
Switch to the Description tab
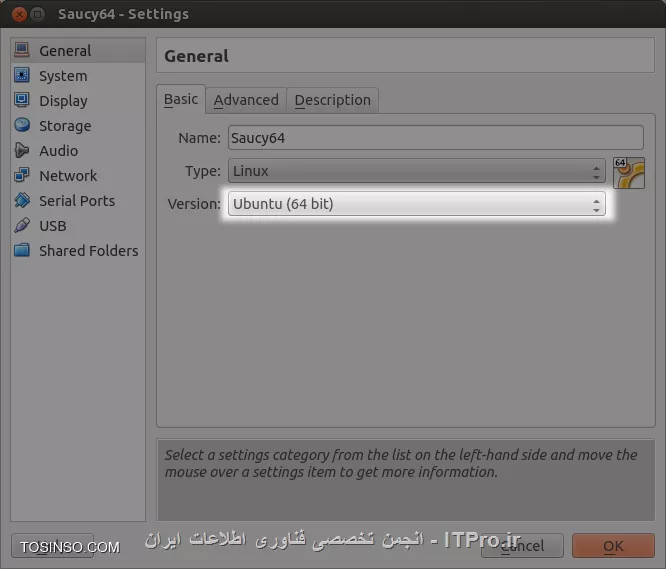(333, 100)
